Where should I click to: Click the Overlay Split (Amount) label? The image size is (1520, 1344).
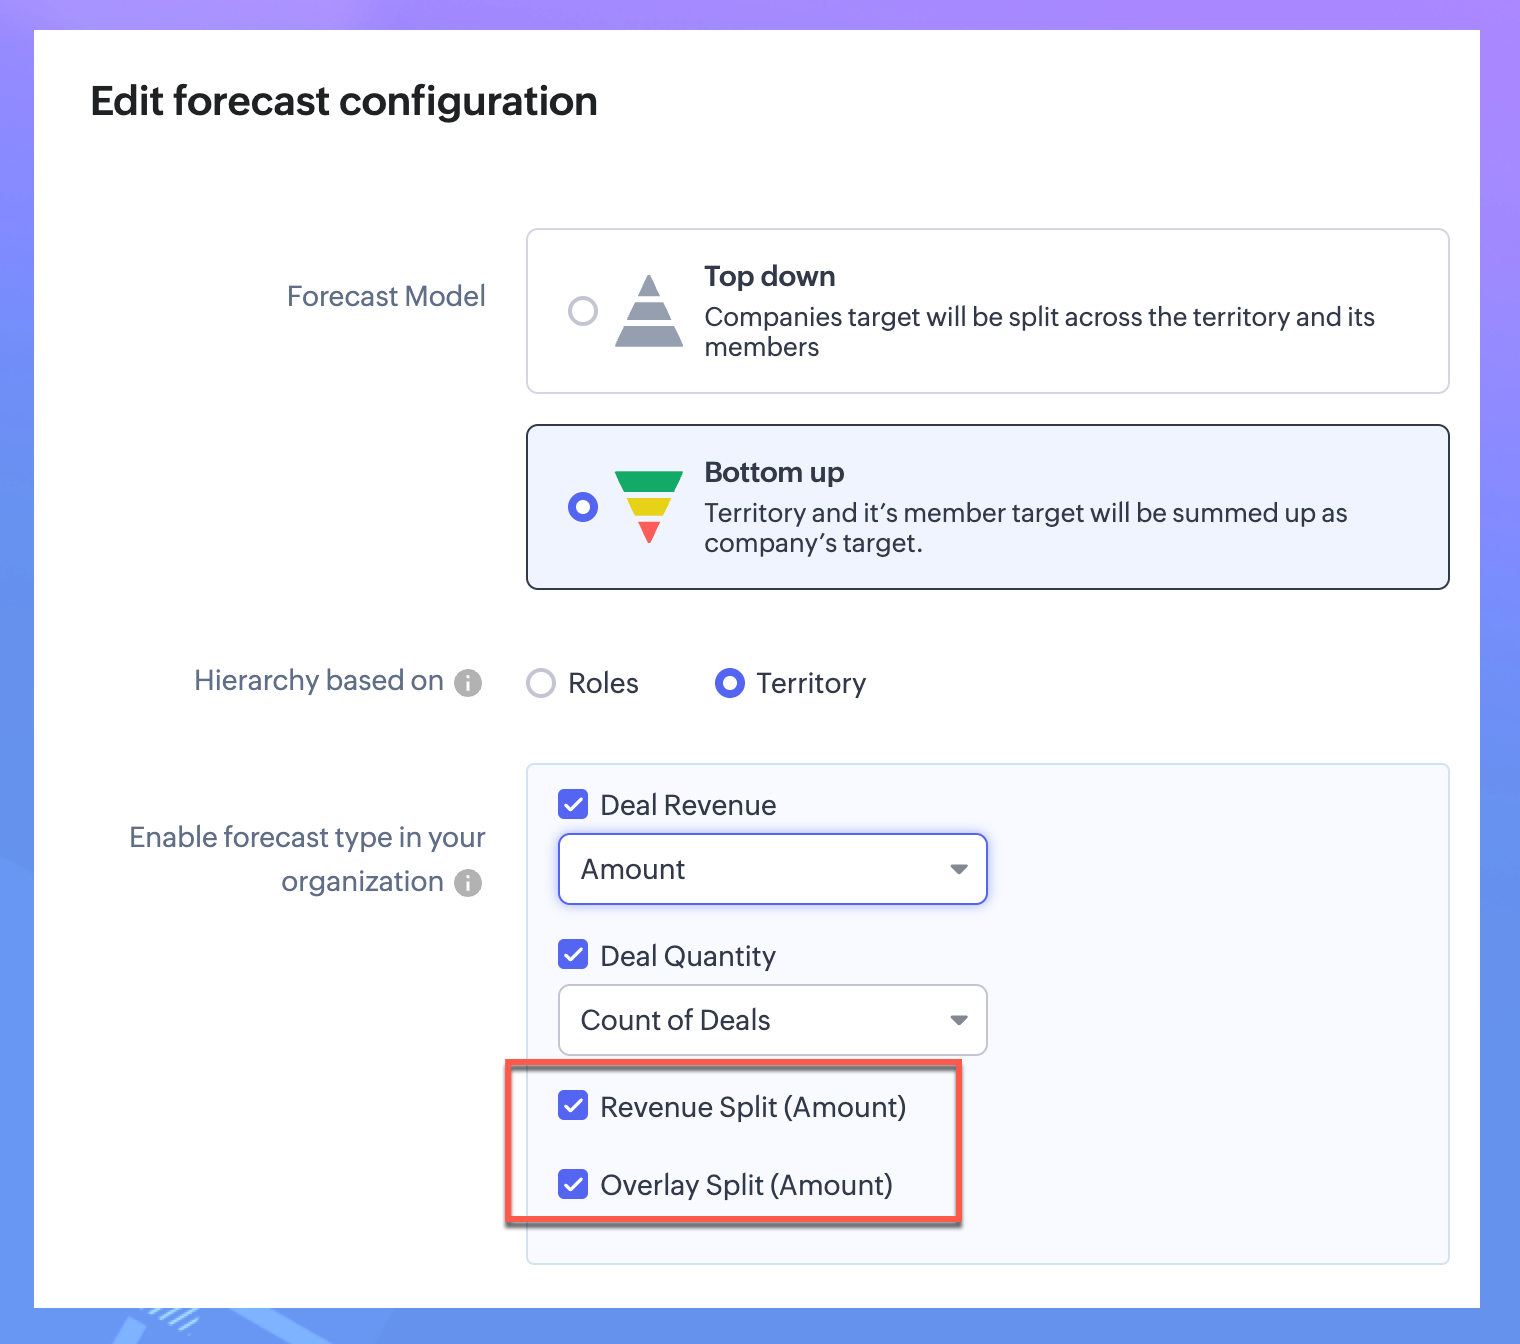pyautogui.click(x=746, y=1185)
